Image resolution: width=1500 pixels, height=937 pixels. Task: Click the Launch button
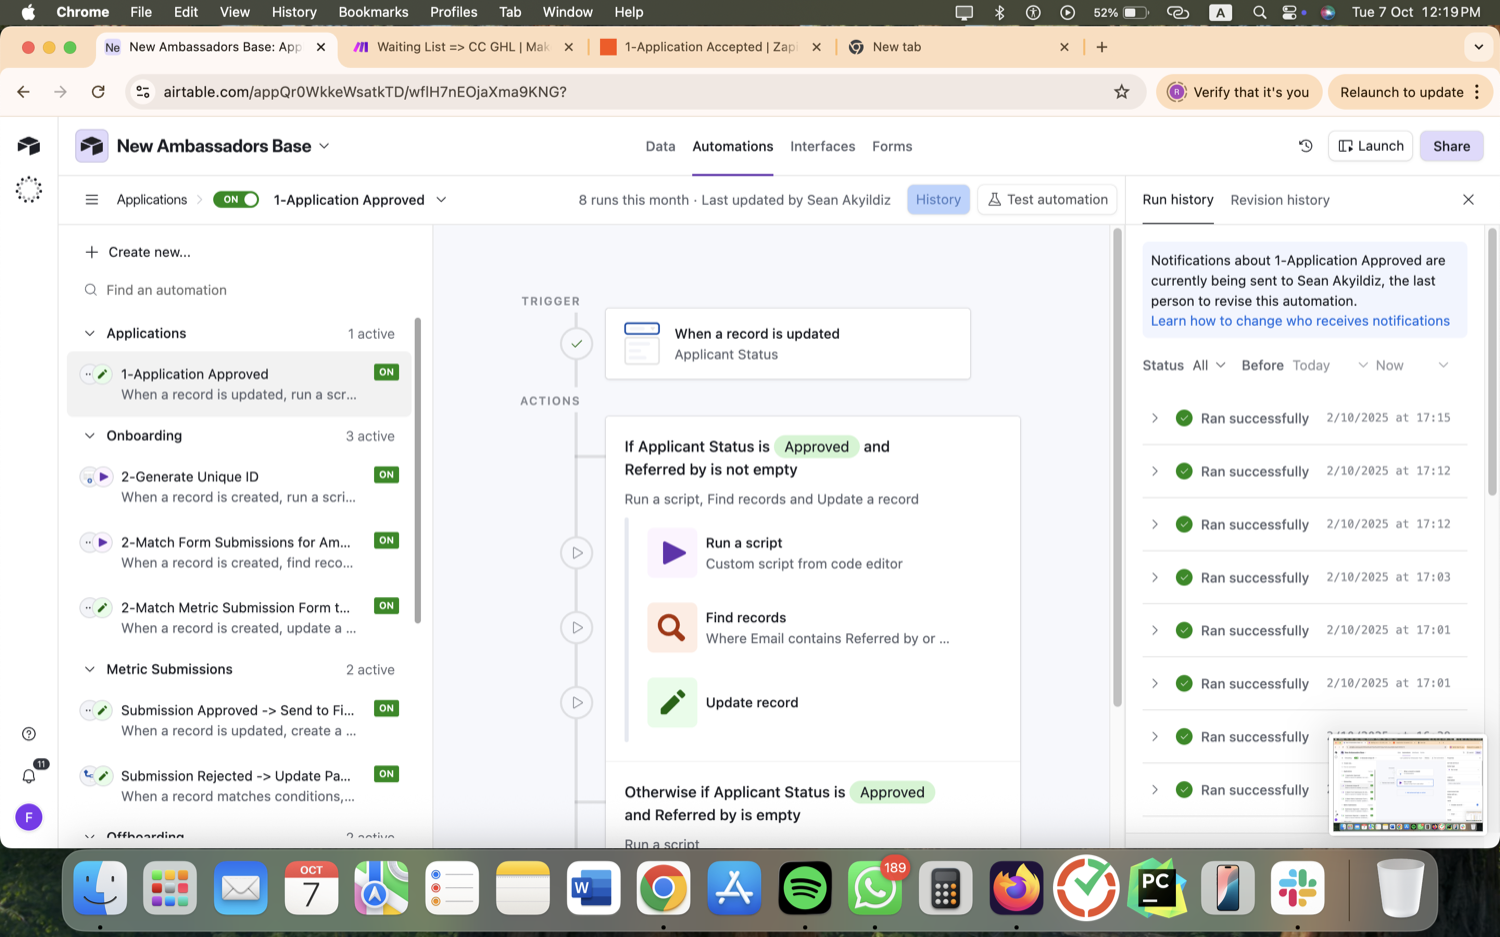pyautogui.click(x=1370, y=146)
